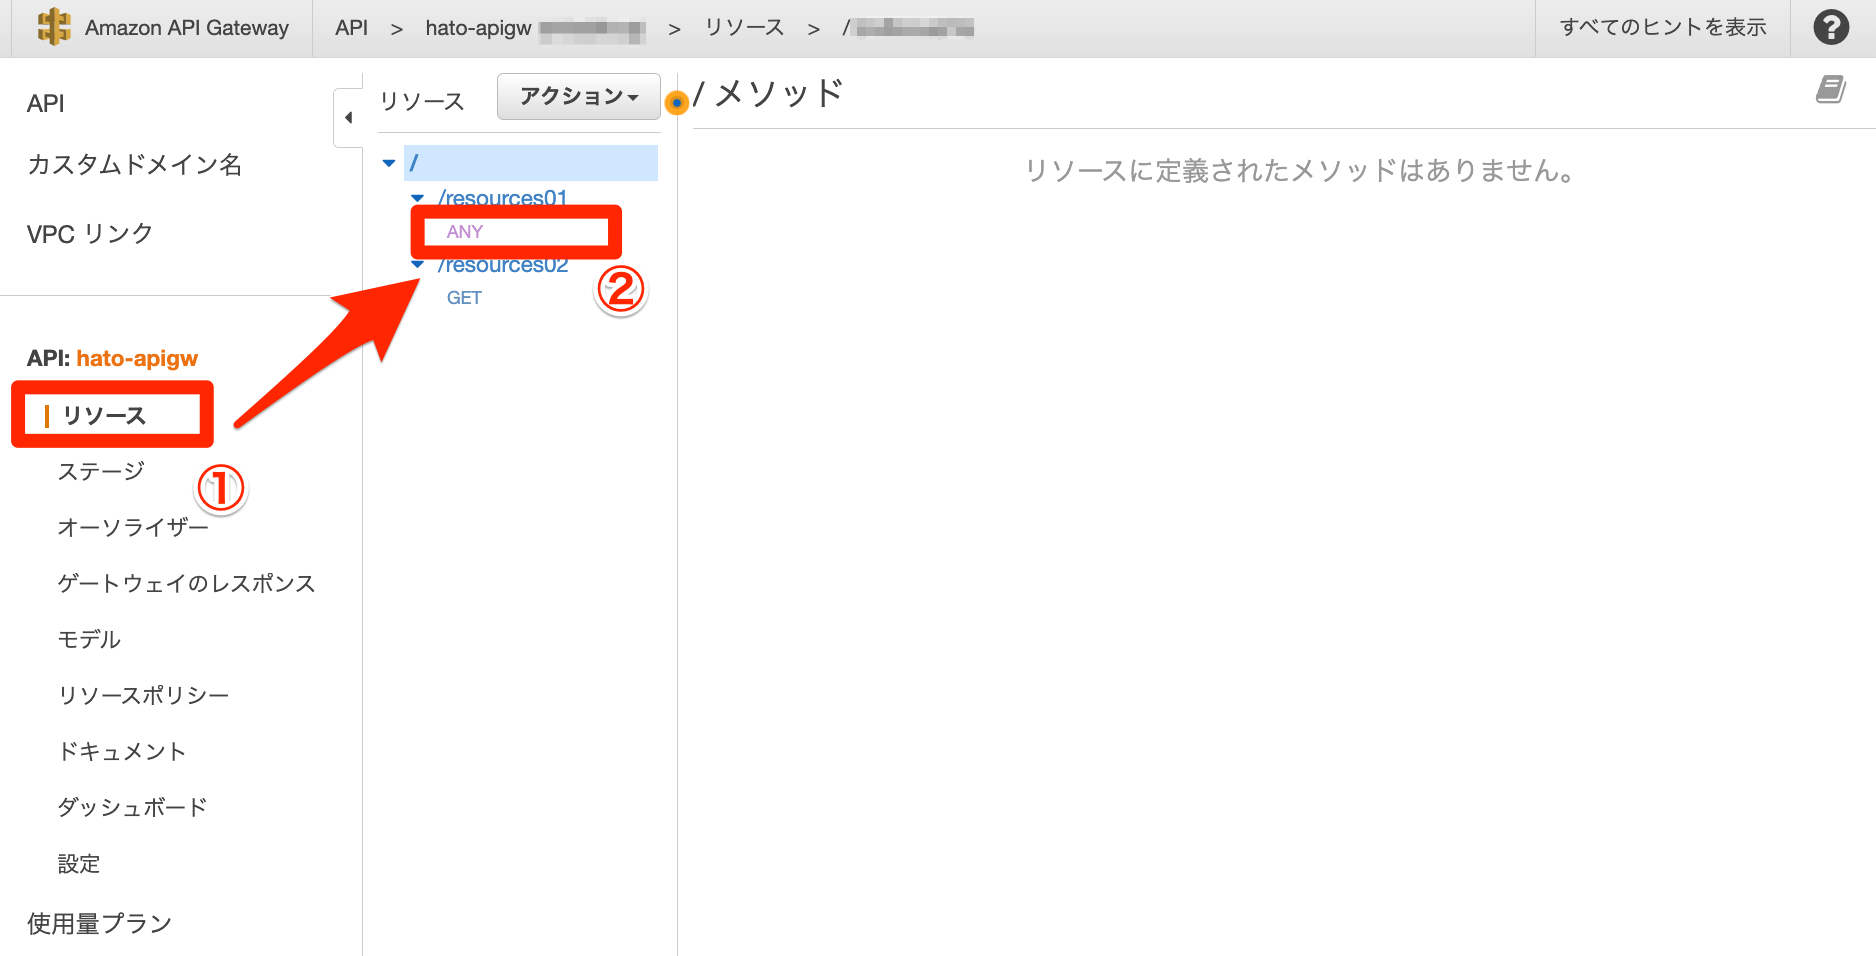Collapse the sidebar using the left arrow
1876x956 pixels.
pyautogui.click(x=349, y=116)
